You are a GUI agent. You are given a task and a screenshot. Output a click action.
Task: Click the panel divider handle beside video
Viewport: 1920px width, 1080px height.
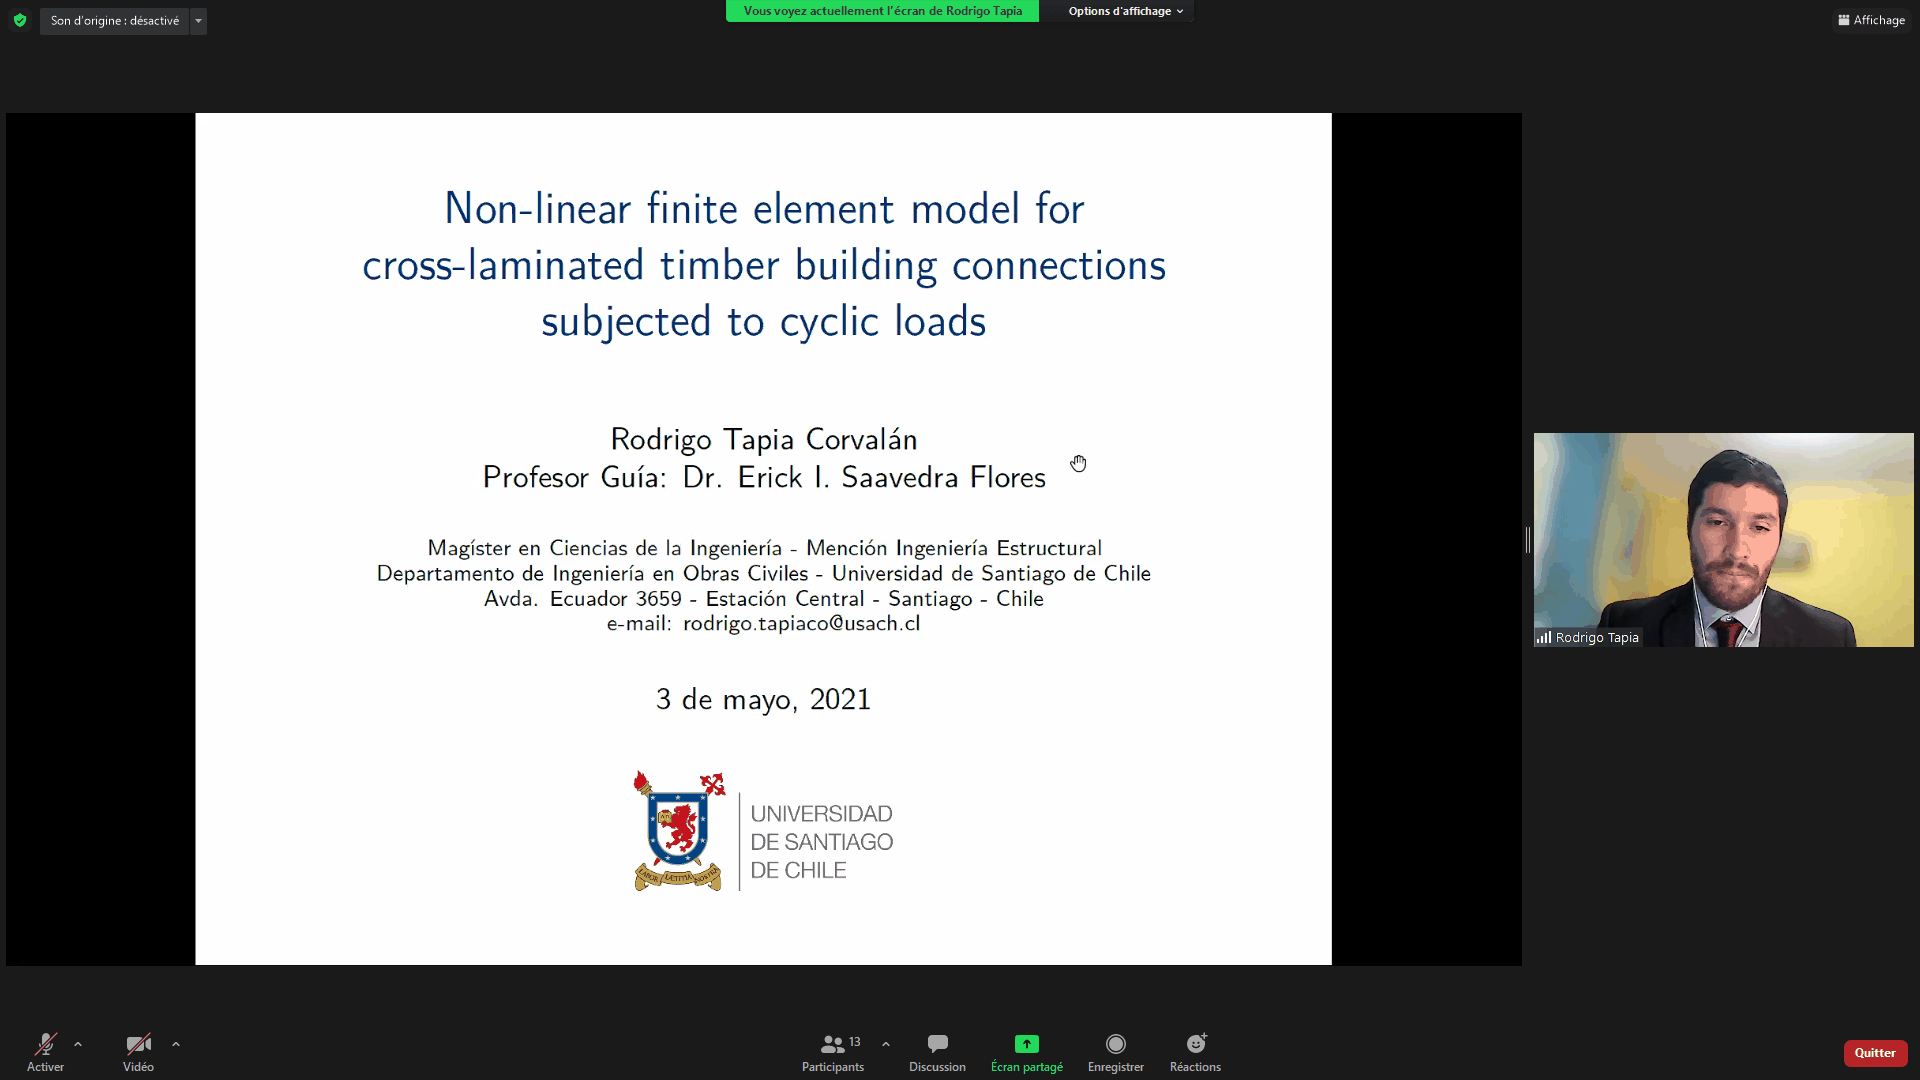pyautogui.click(x=1528, y=540)
